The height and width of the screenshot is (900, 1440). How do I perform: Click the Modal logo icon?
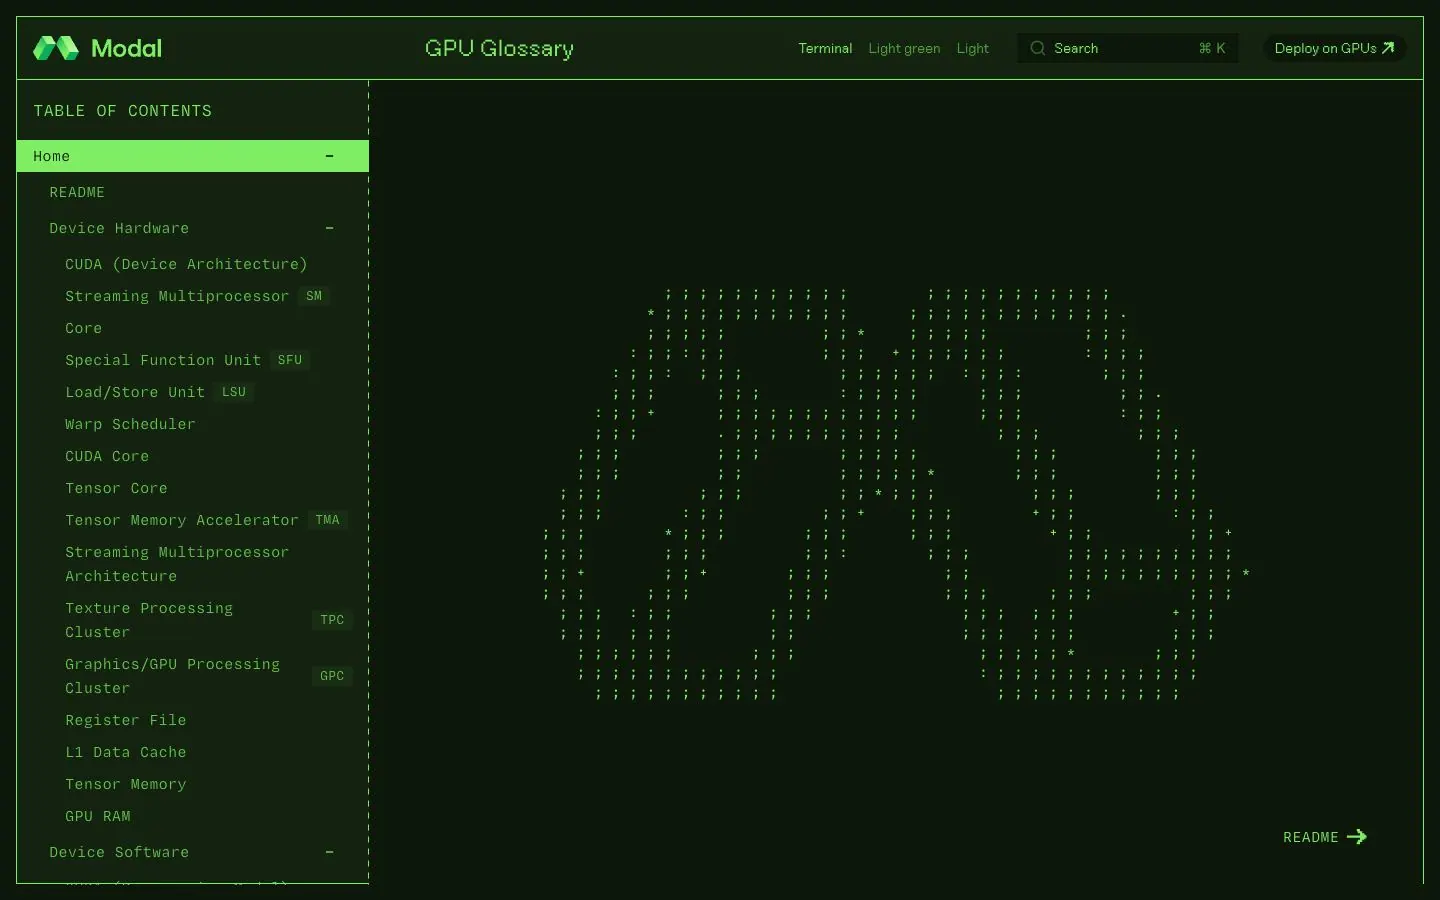[x=56, y=48]
